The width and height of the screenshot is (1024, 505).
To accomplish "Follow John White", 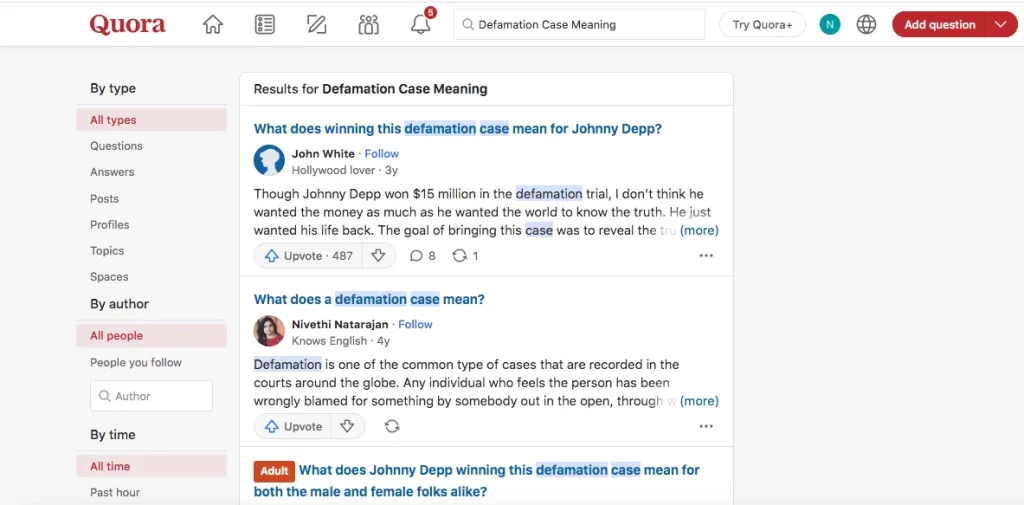I will (381, 154).
